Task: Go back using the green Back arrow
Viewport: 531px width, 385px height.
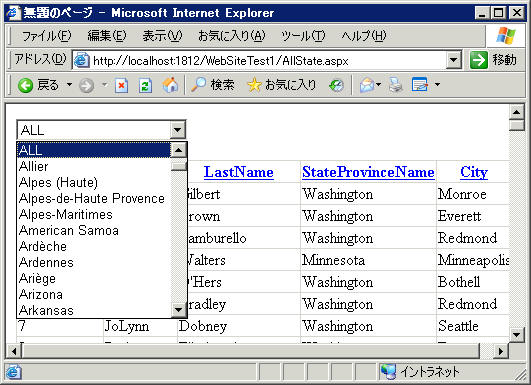Action: click(38, 85)
